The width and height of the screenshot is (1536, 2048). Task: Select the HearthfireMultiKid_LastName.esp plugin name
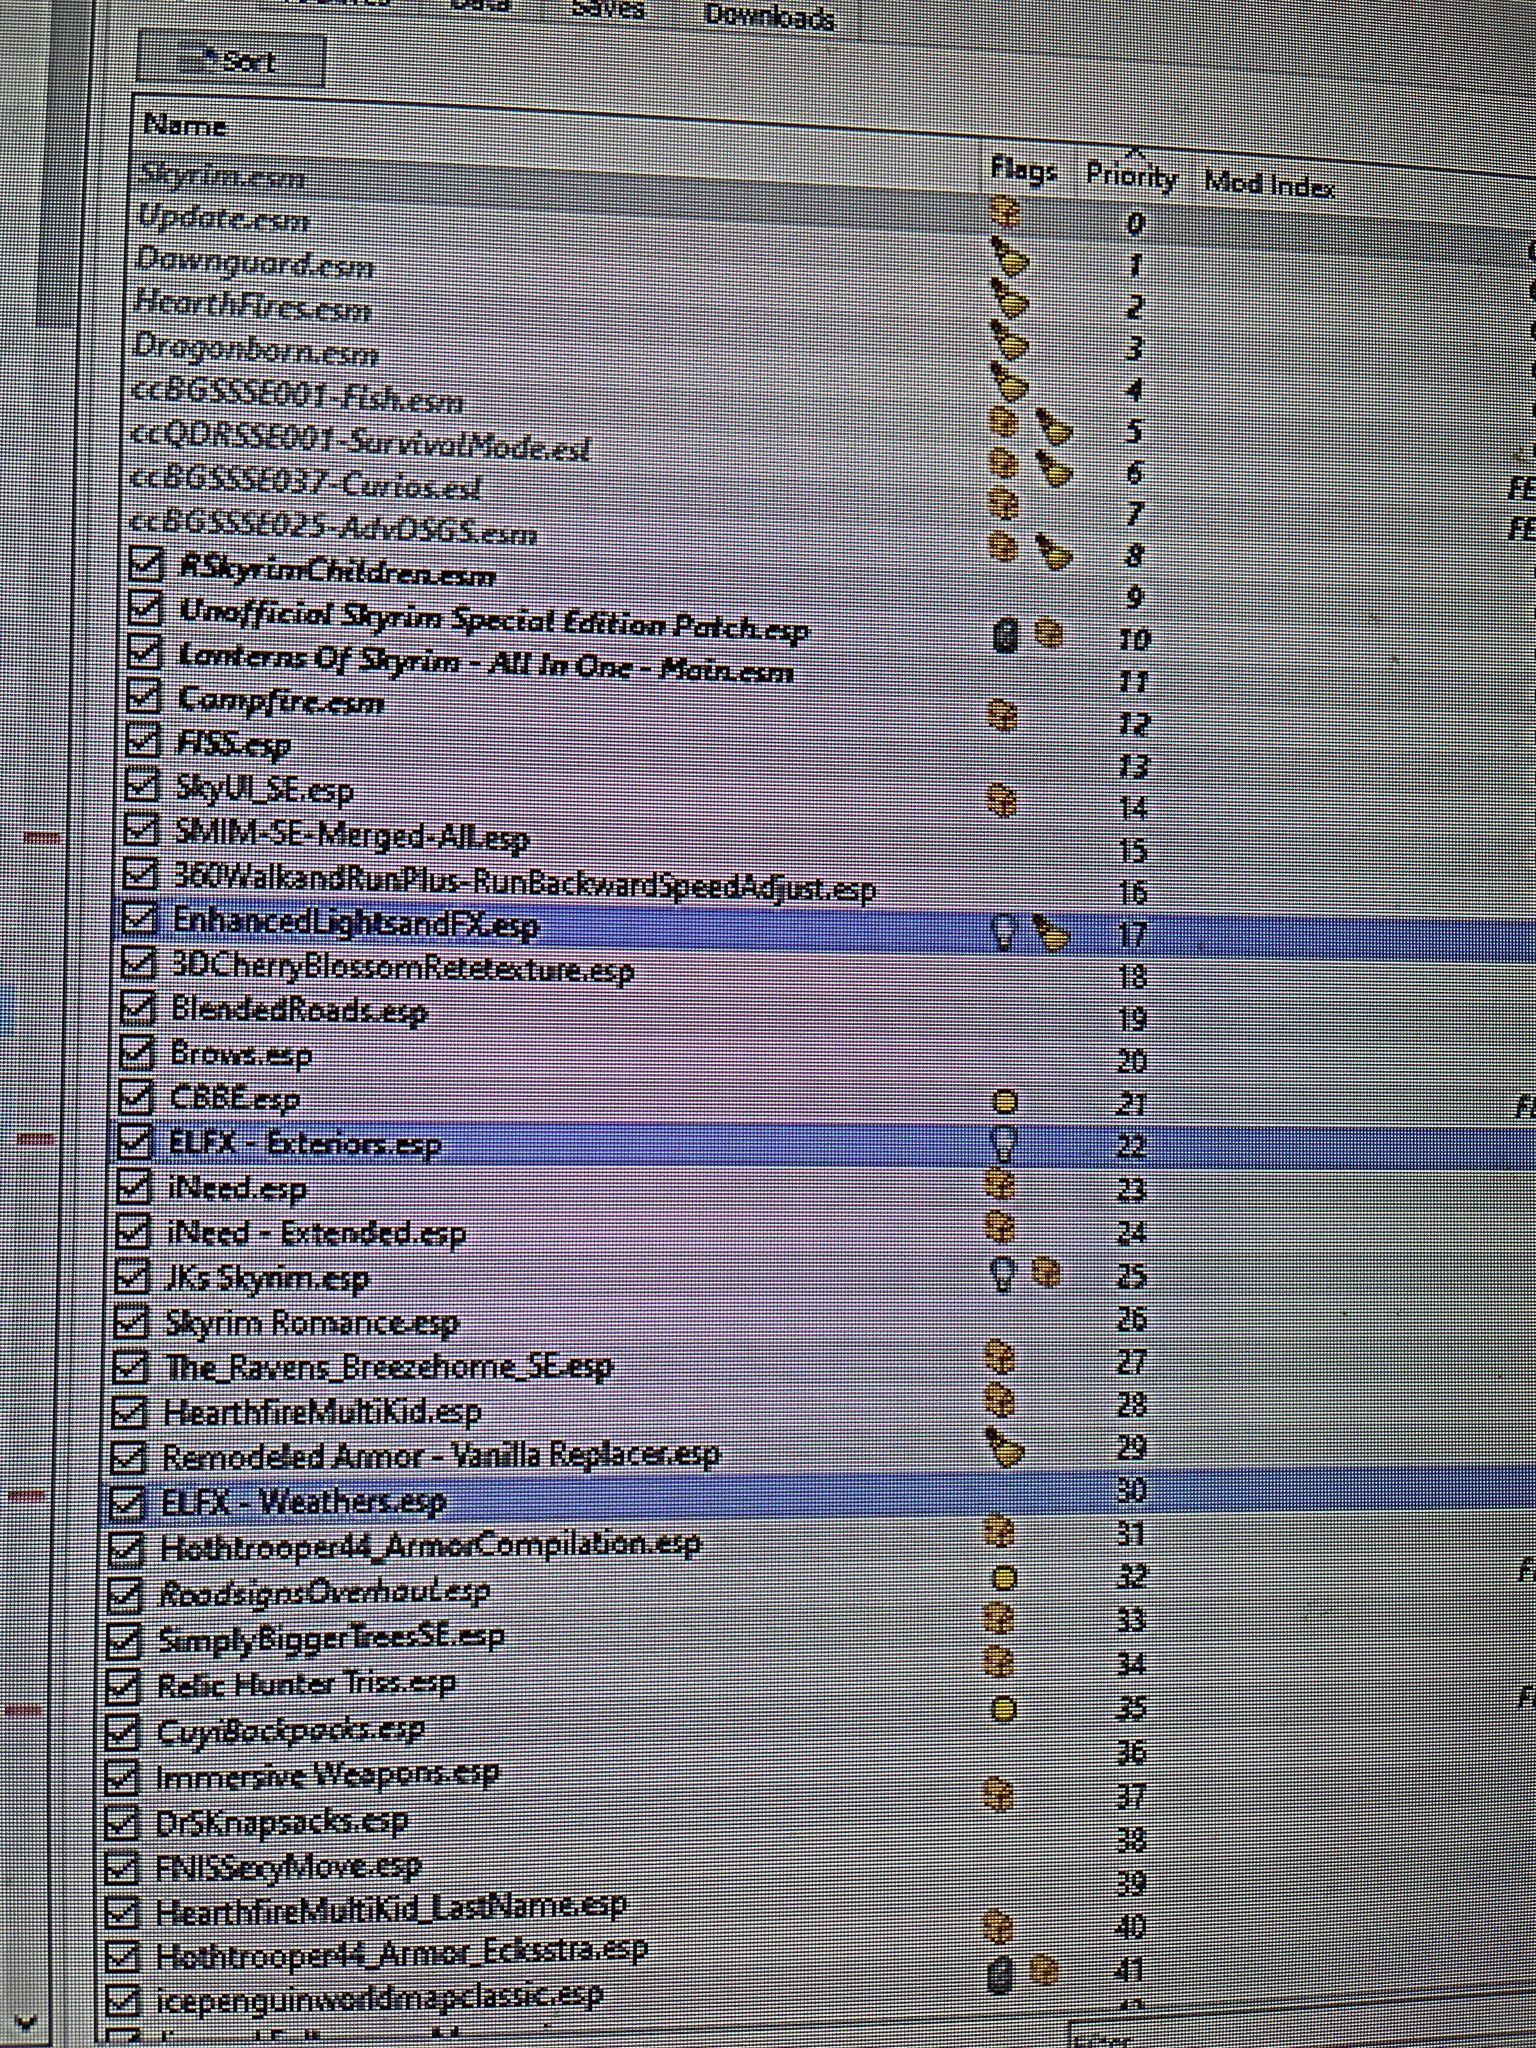pos(391,1909)
